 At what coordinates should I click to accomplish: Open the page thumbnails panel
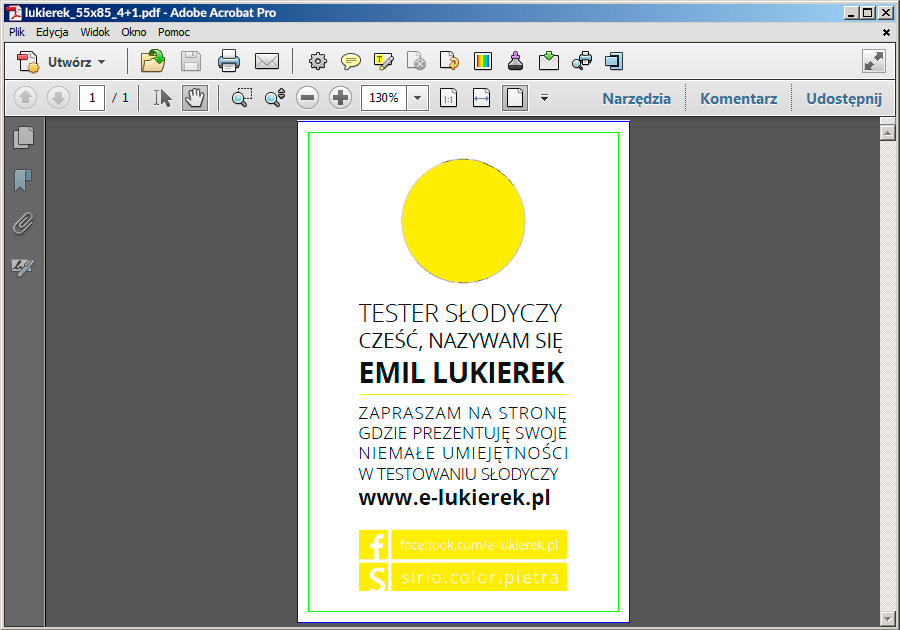click(x=23, y=137)
